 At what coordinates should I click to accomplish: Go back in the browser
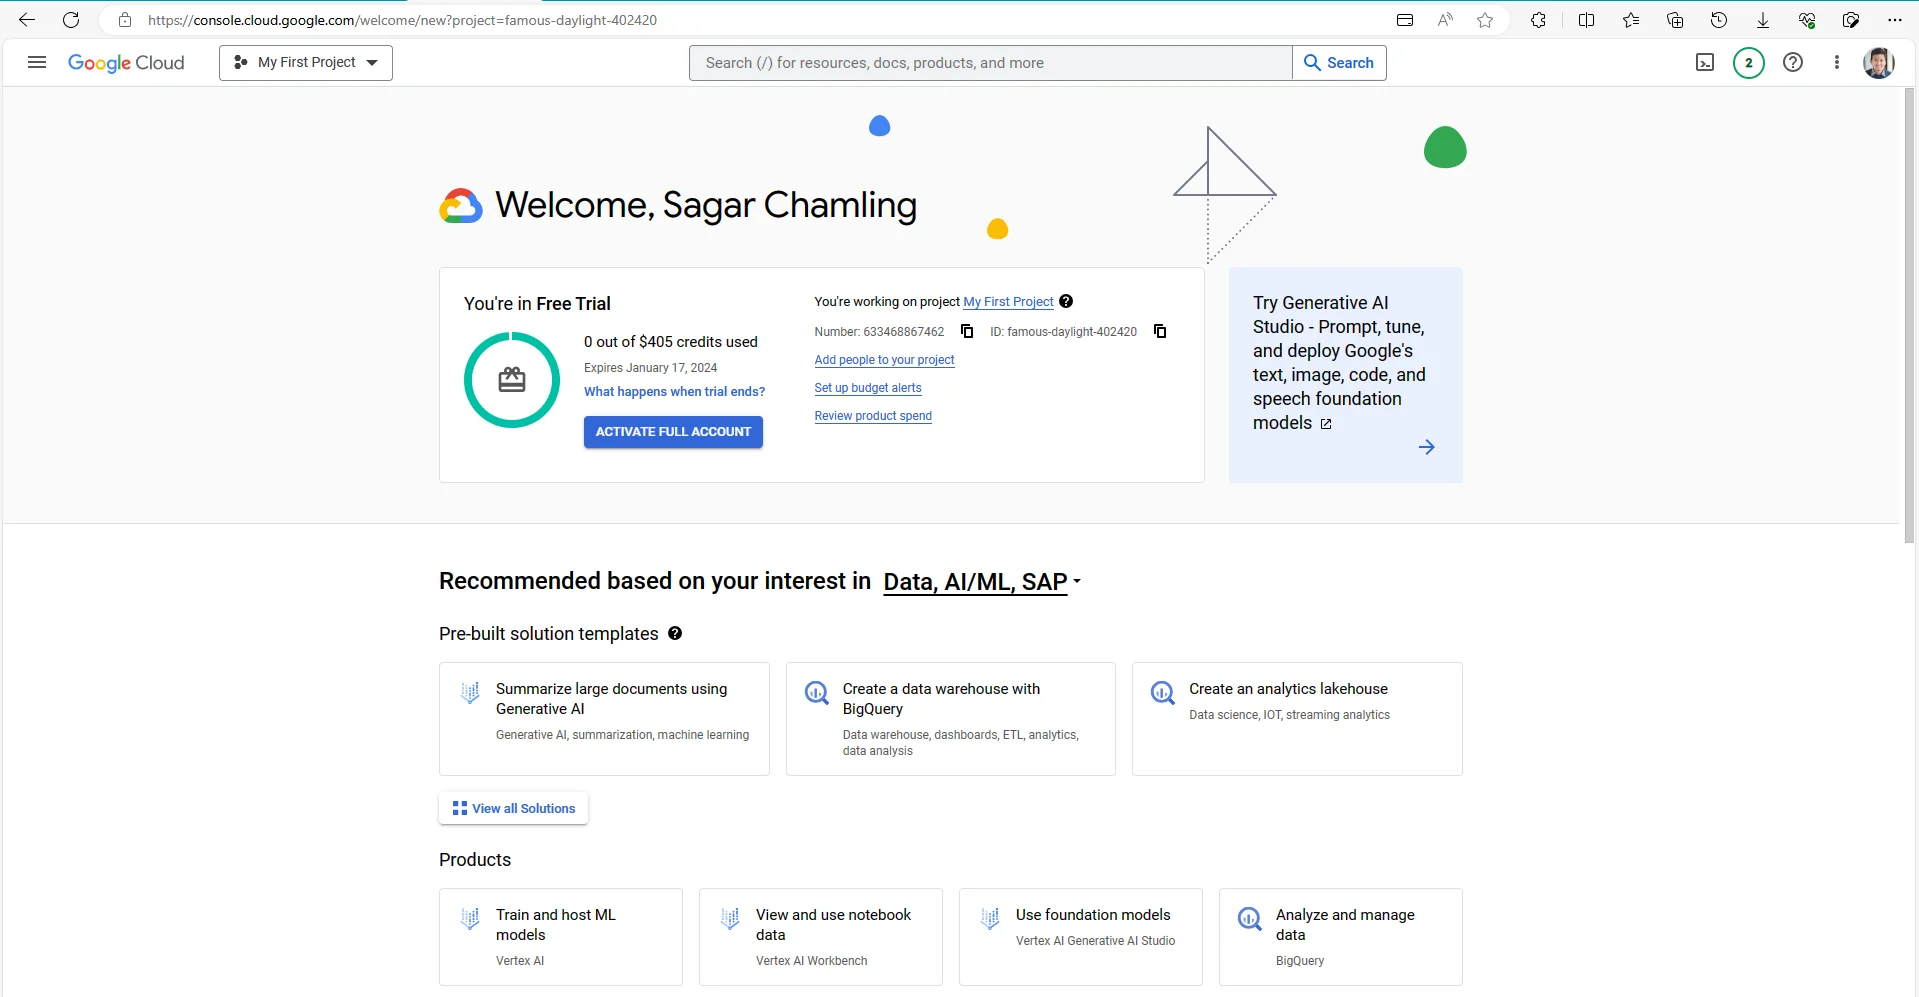(27, 20)
